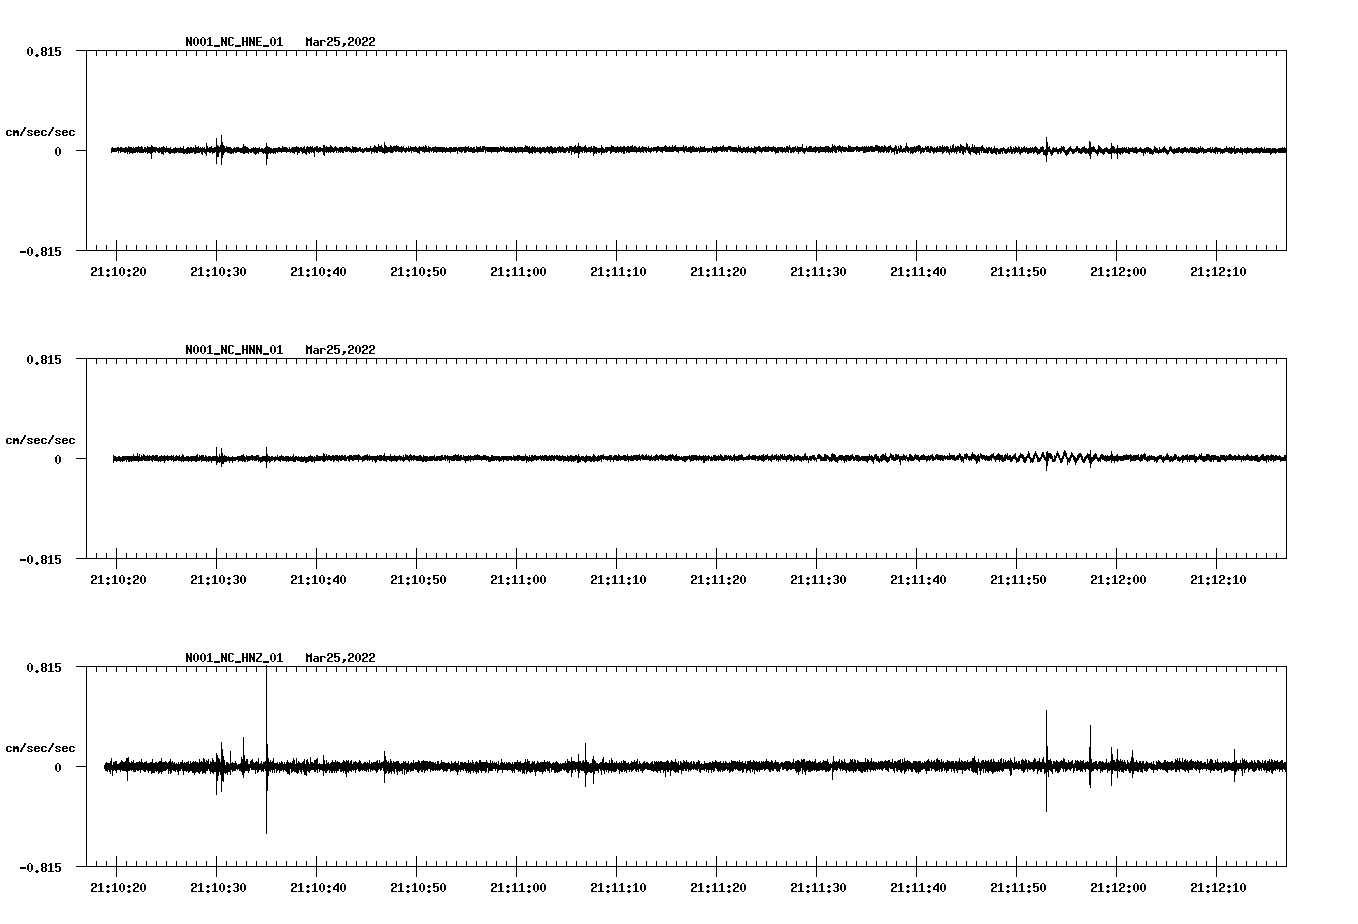Click the 21:11:40 time label under HNN plot
The width and height of the screenshot is (1358, 924).
918,579
